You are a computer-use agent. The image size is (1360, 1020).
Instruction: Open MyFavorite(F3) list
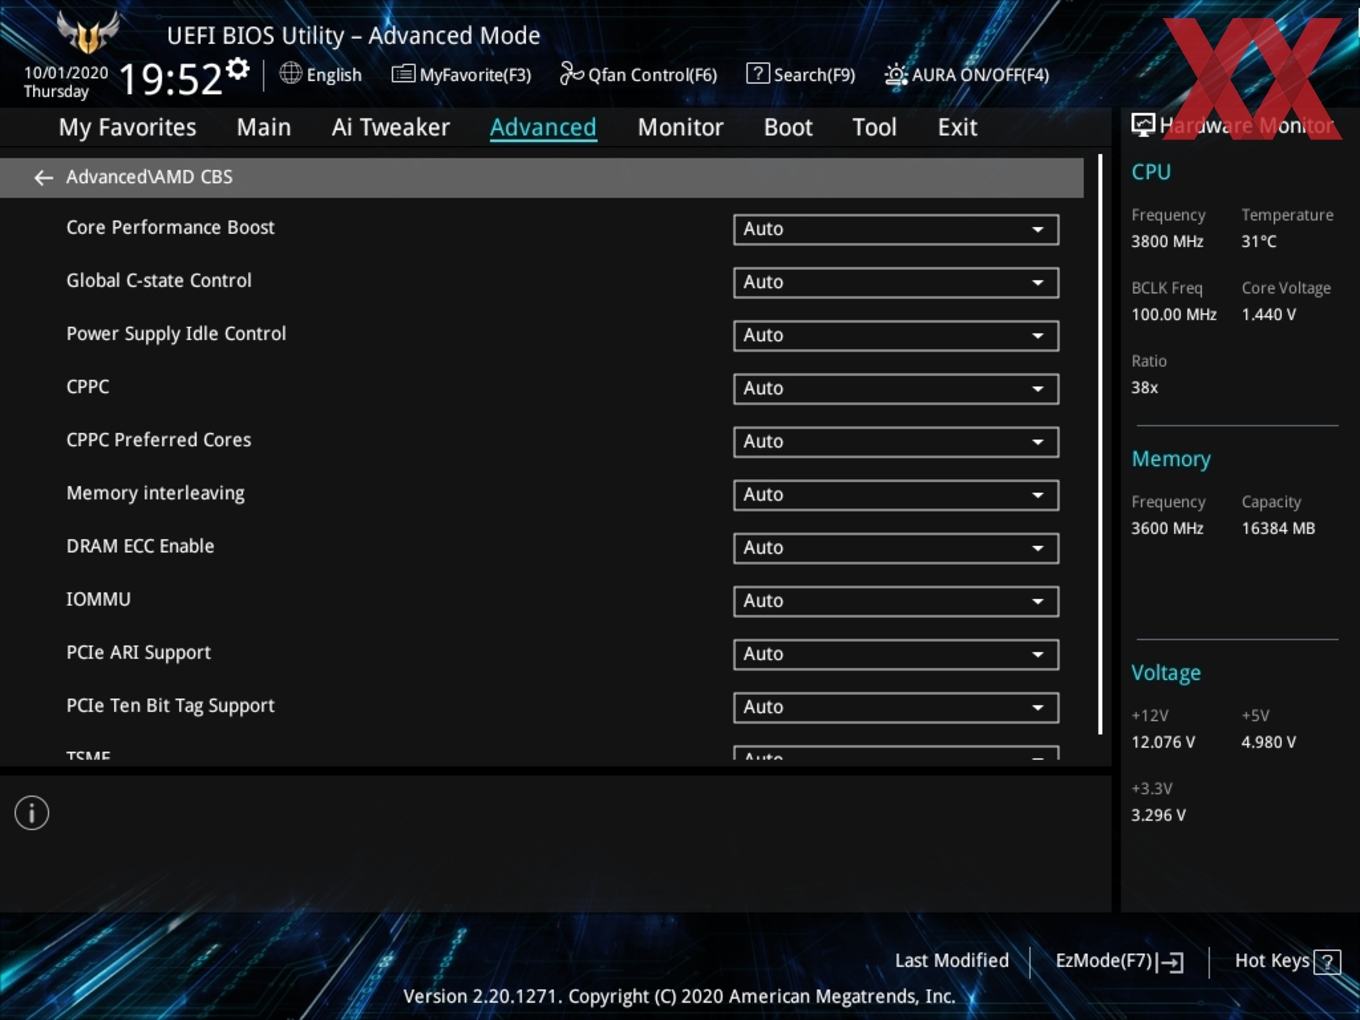tap(462, 75)
